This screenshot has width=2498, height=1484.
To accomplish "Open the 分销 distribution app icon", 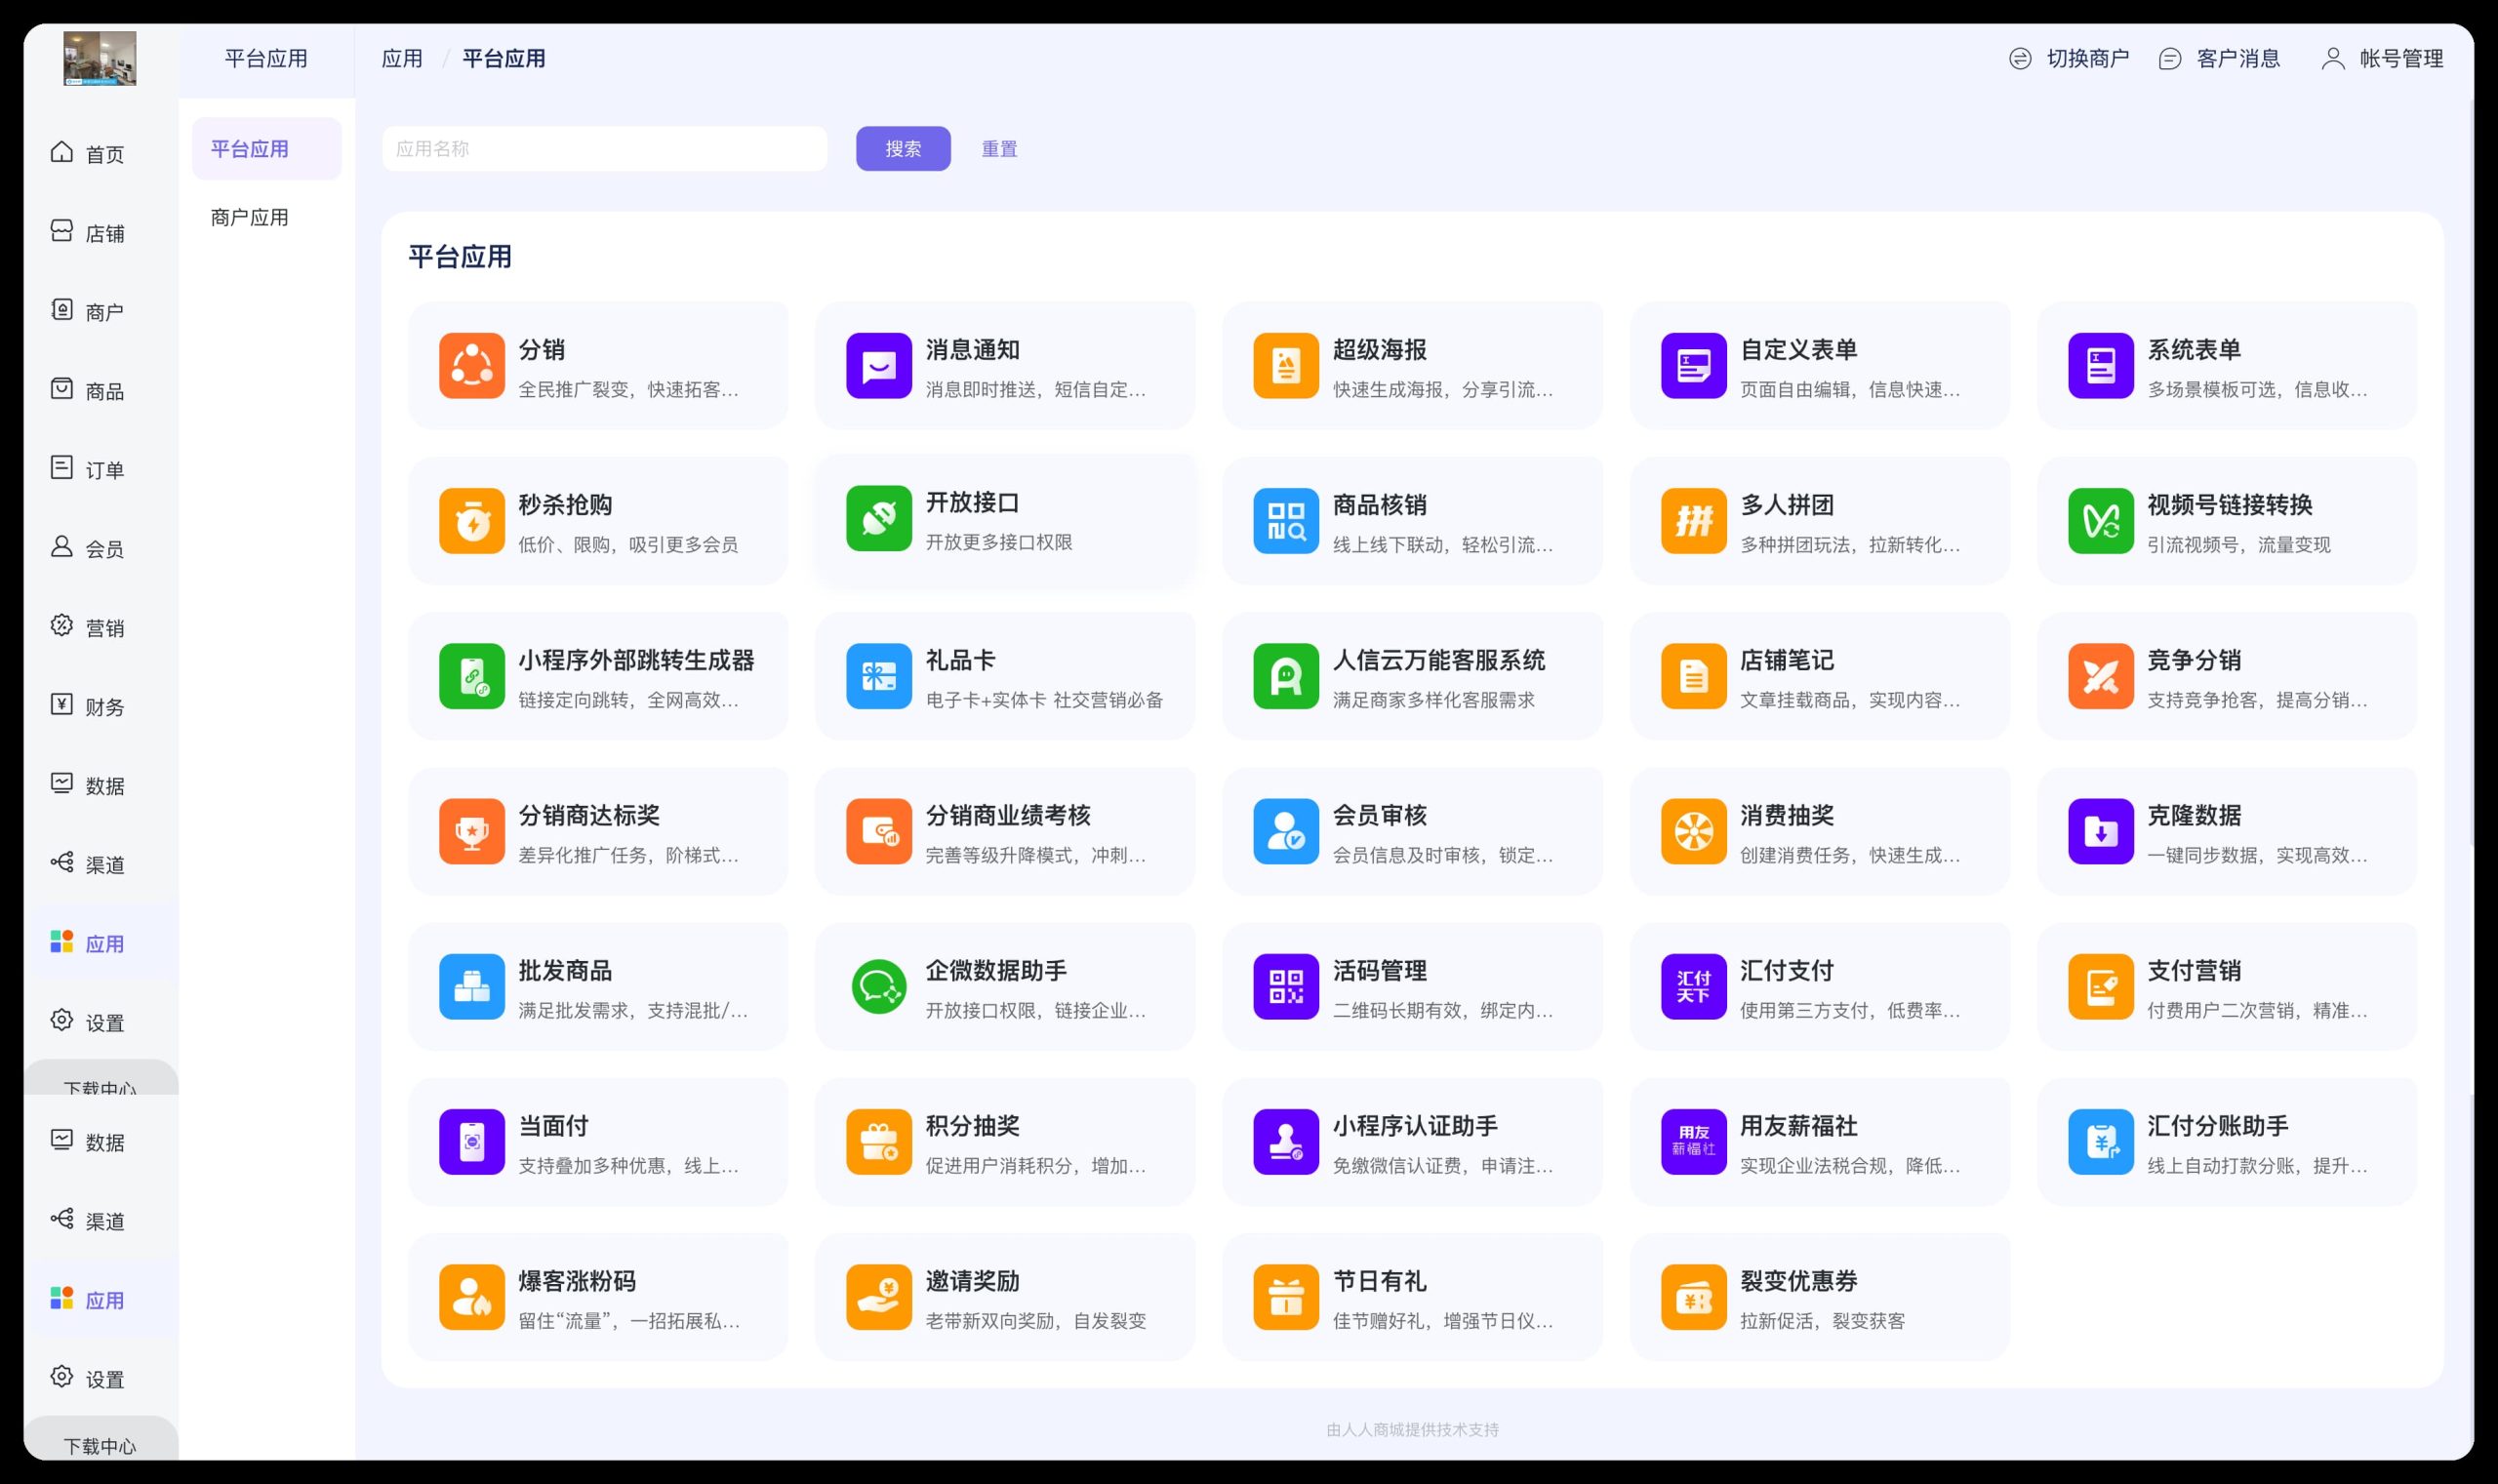I will coord(471,366).
